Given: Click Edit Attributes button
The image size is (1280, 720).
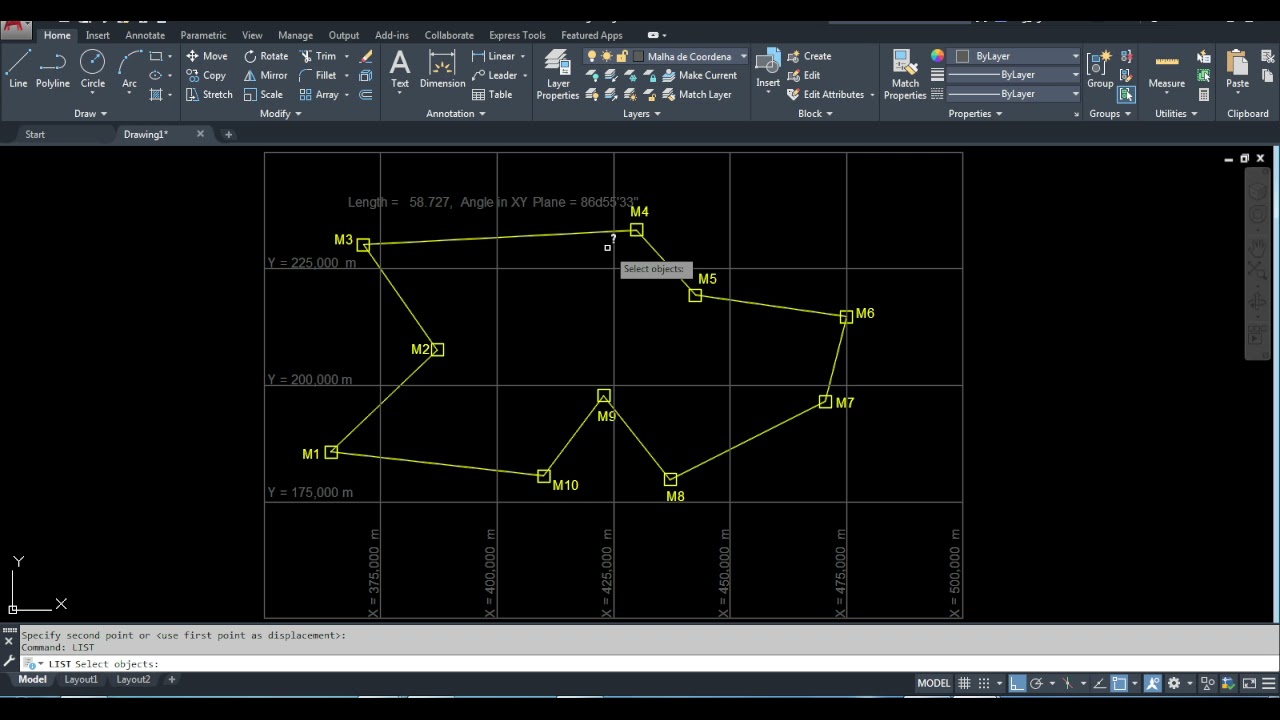Looking at the screenshot, I should pyautogui.click(x=825, y=94).
